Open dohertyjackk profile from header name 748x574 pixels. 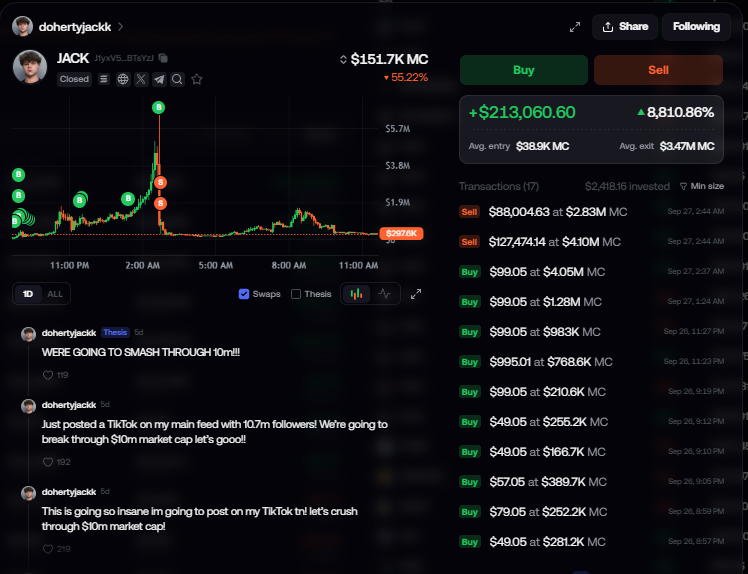tap(75, 27)
